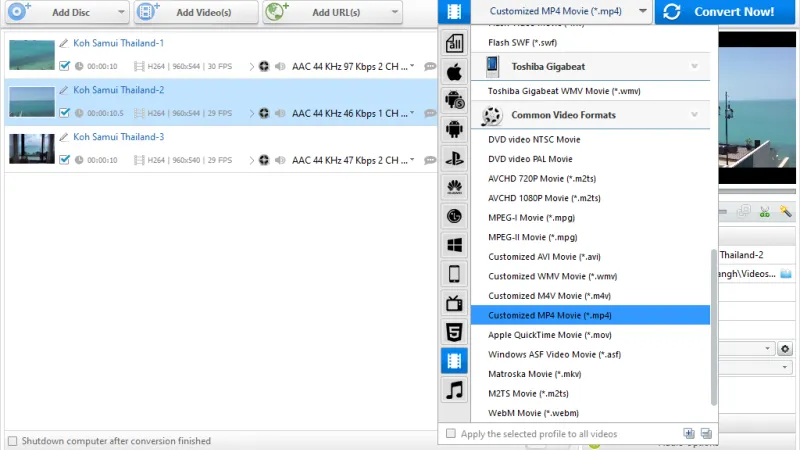Viewport: 800px width, 450px height.
Task: Enable Apply the selected profile to all videos
Action: click(451, 434)
